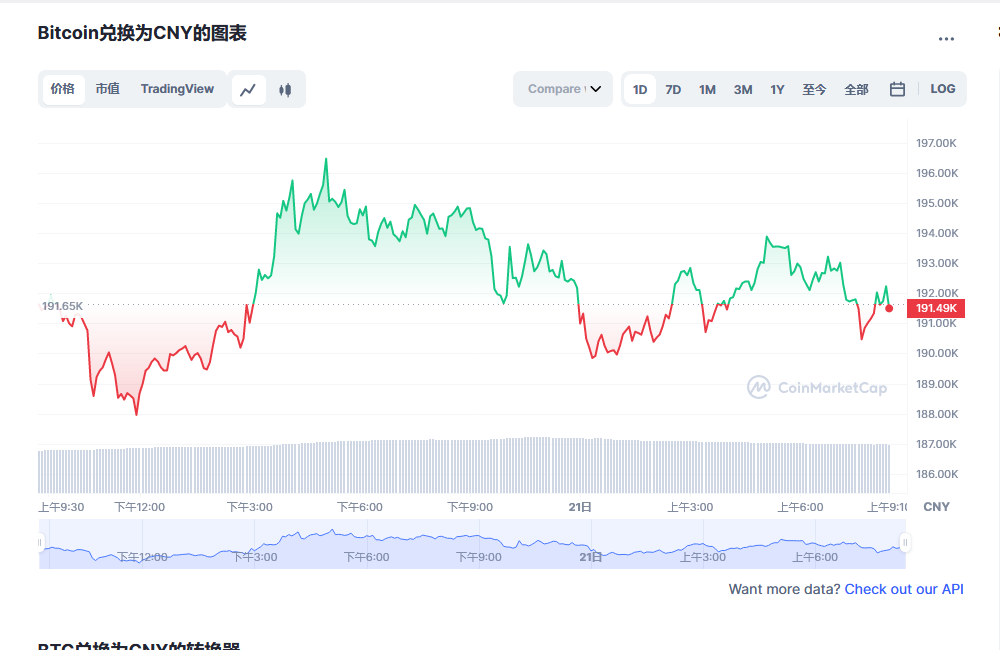
Task: Open the three-dot more options menu
Action: tap(945, 38)
